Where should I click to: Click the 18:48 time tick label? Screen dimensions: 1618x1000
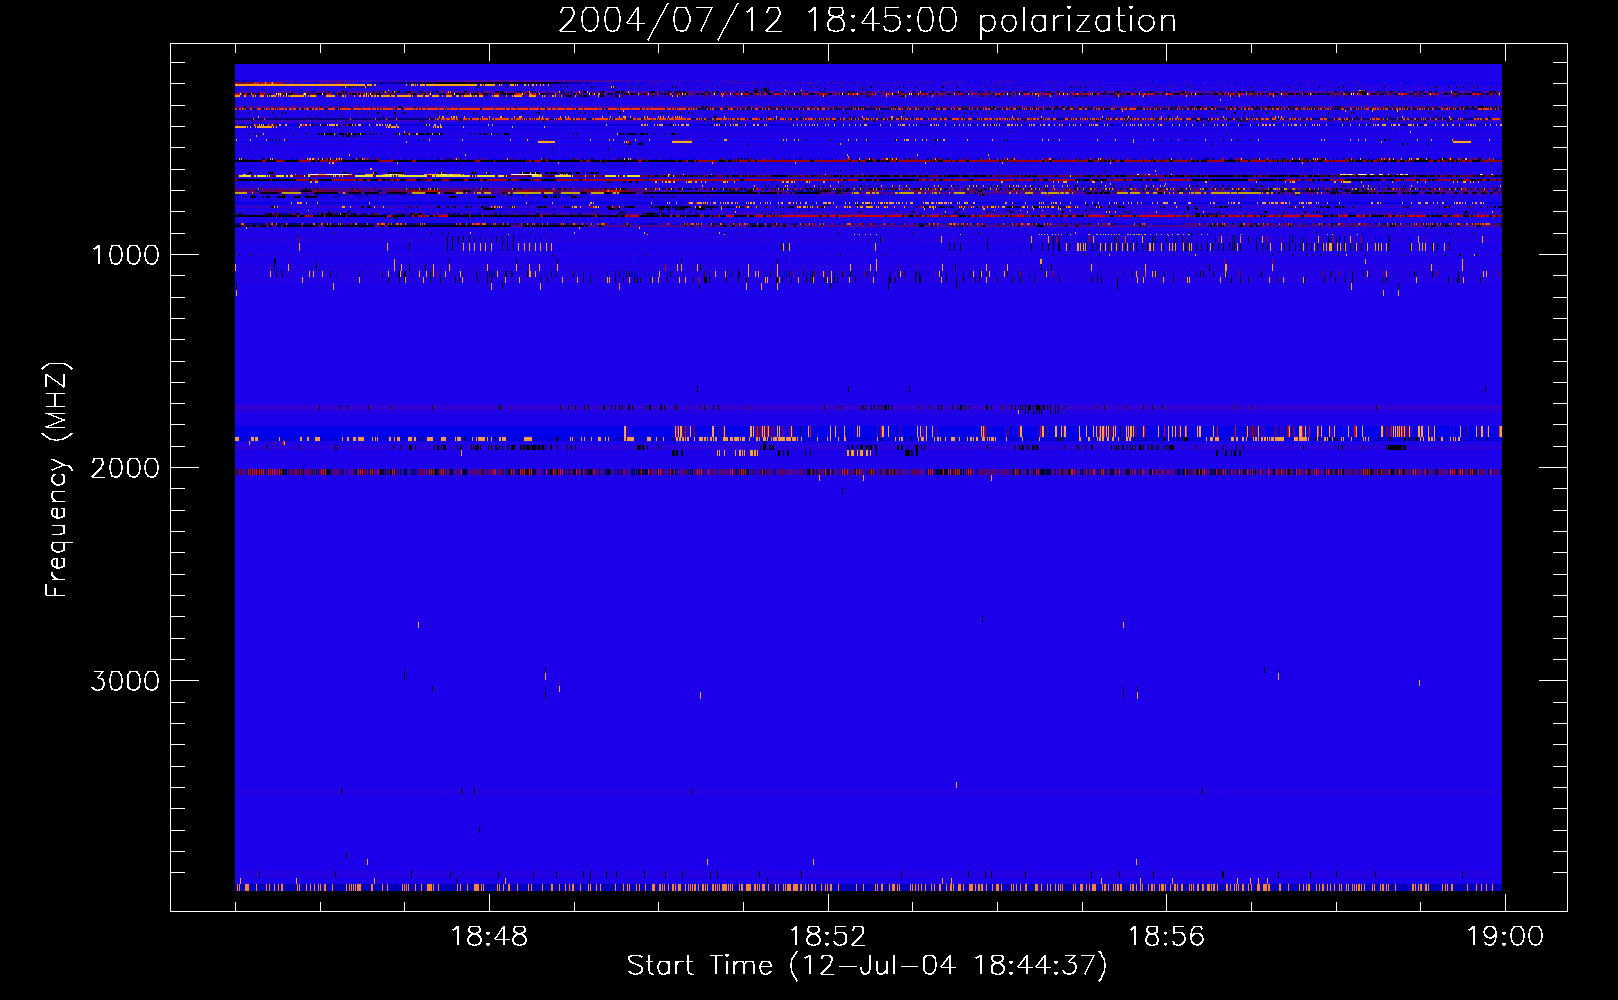click(x=489, y=937)
